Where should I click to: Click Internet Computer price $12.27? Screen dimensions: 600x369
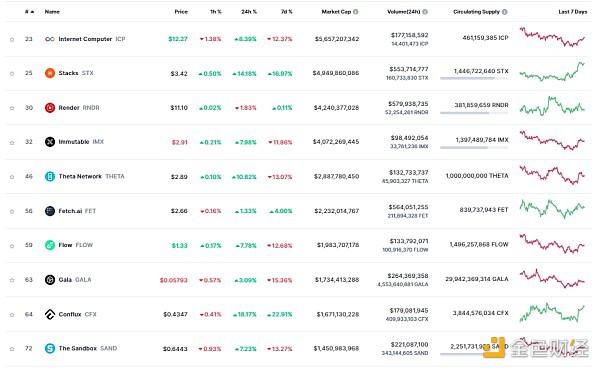(178, 39)
